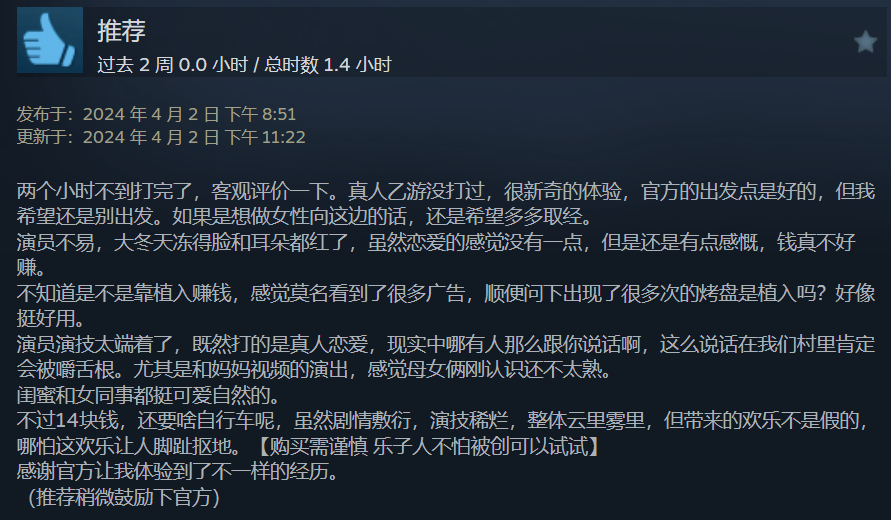
Task: Click the 过去 2 周 0.0 小时 text
Action: click(173, 65)
